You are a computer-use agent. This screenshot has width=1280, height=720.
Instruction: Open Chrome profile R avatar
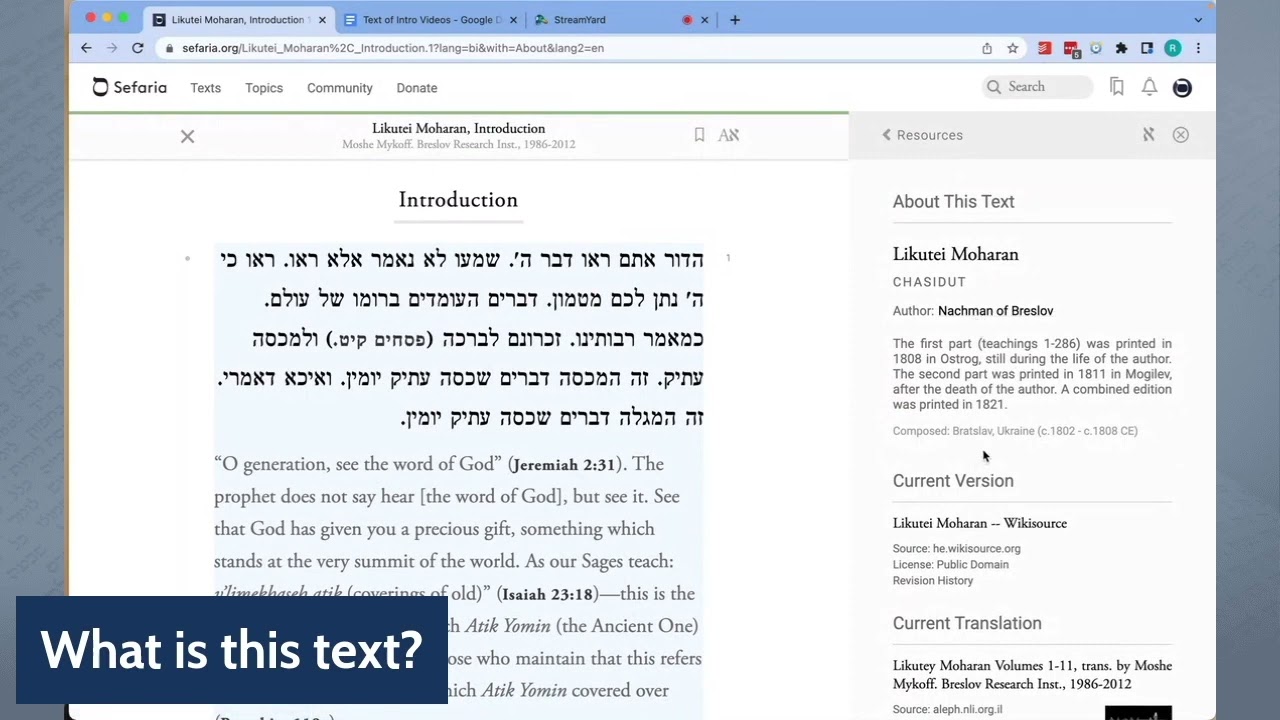pos(1173,48)
